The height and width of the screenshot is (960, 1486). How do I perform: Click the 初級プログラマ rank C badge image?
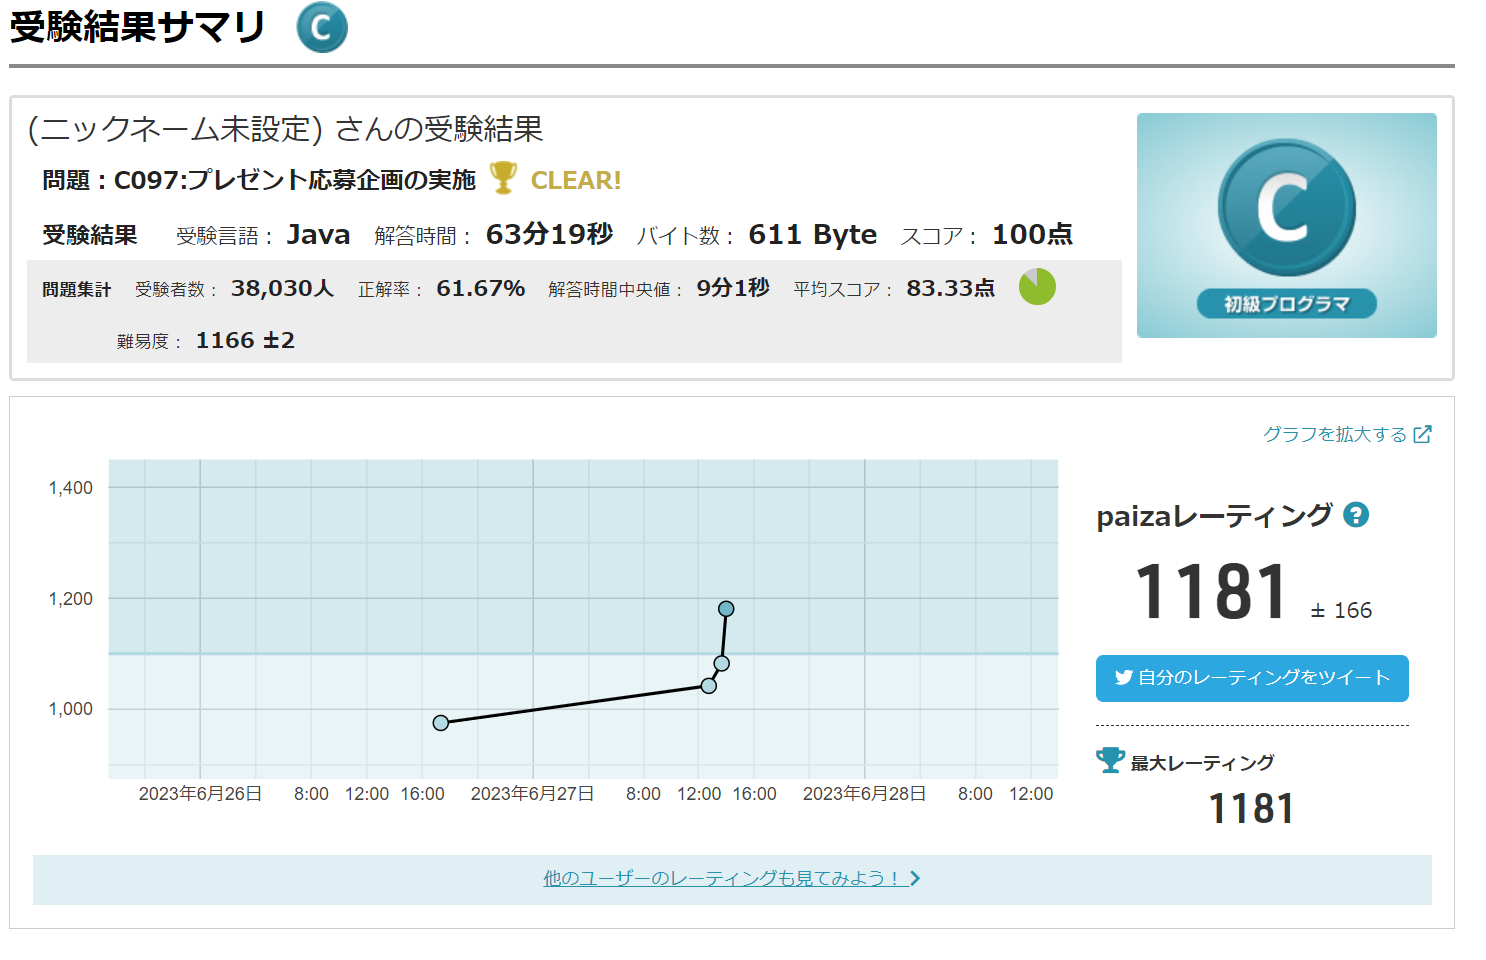click(1286, 225)
